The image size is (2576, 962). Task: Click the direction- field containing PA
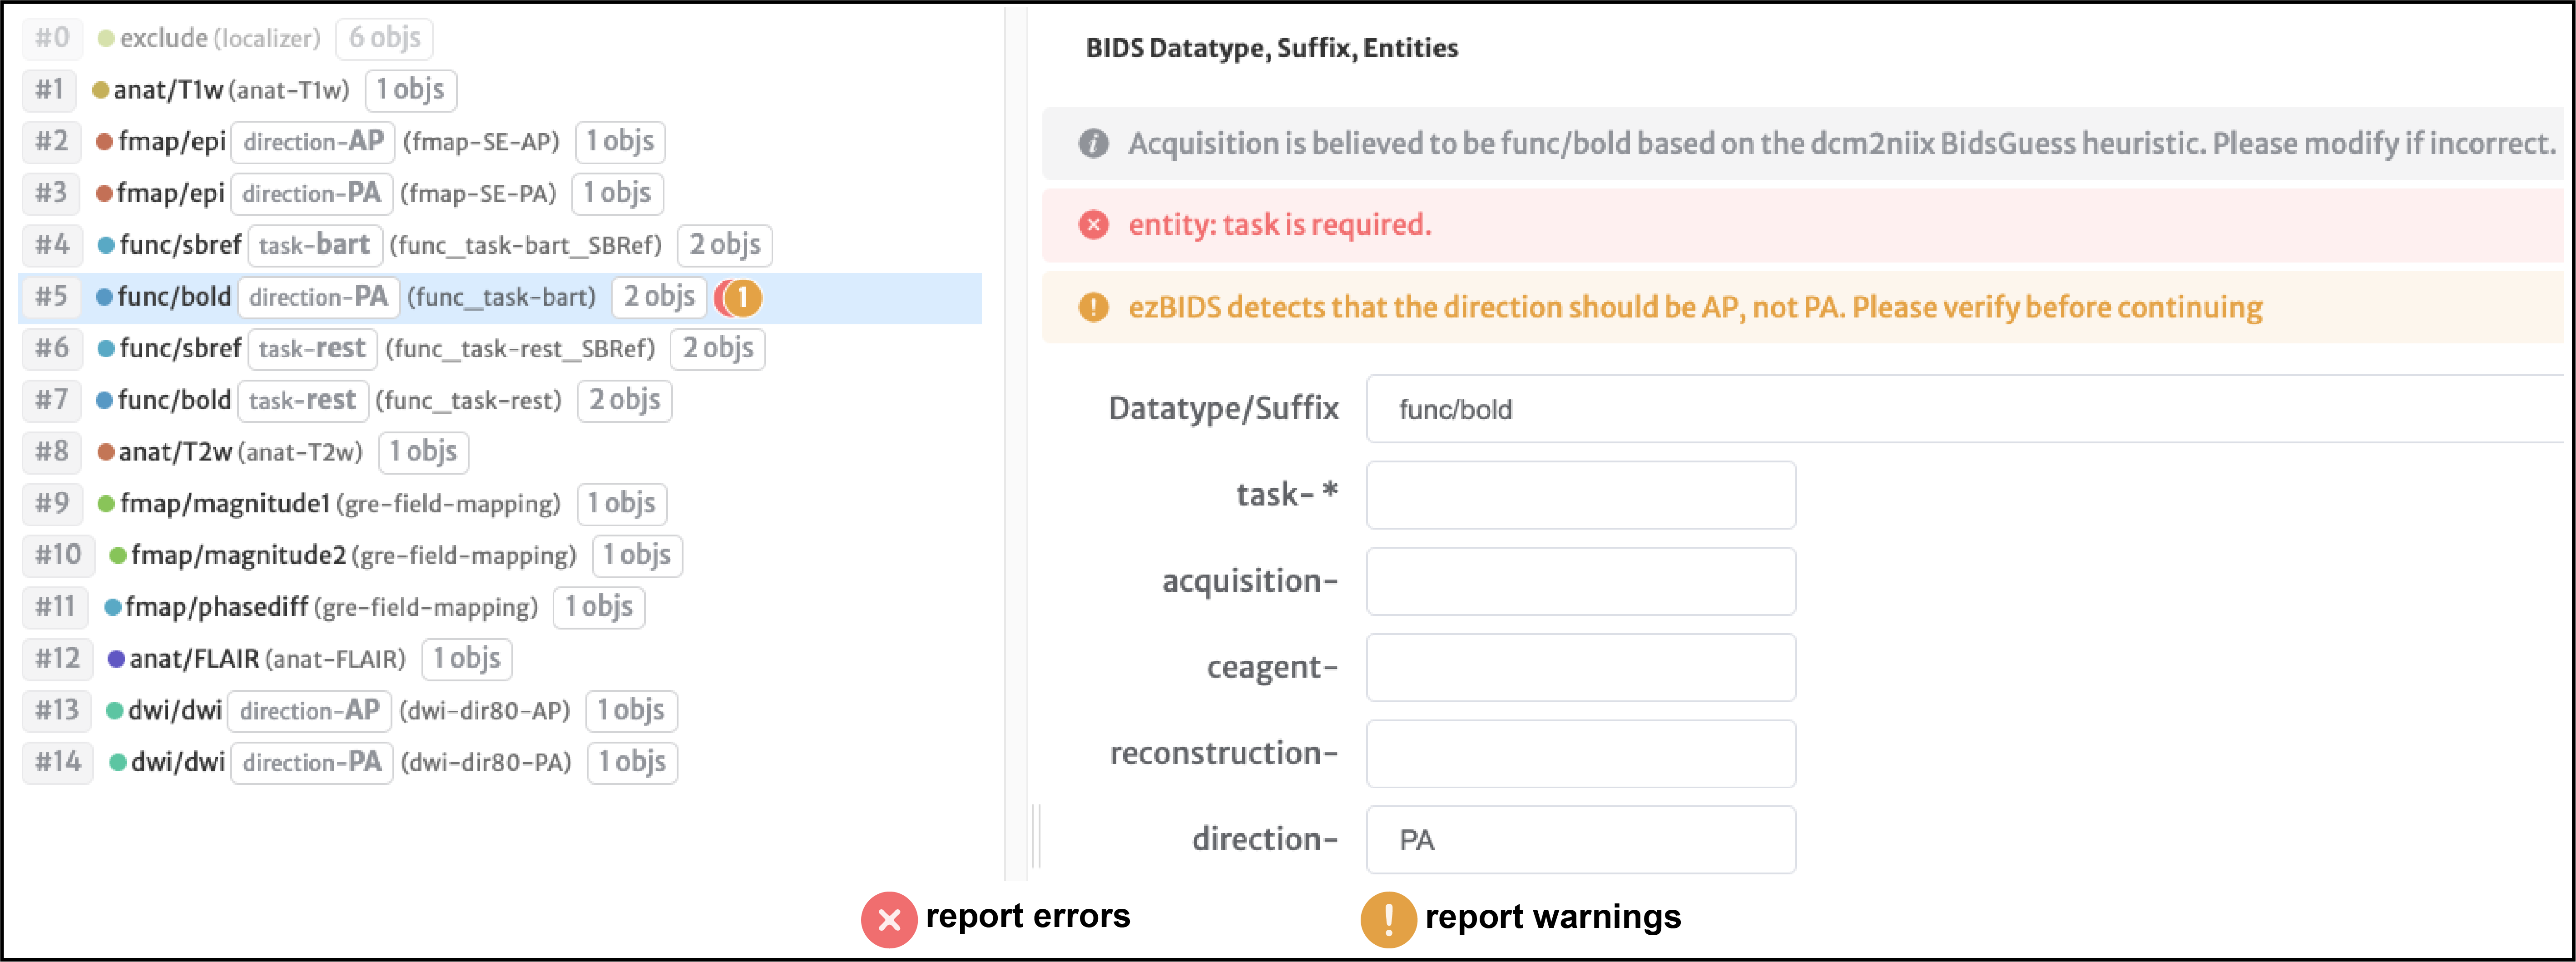tap(1581, 840)
